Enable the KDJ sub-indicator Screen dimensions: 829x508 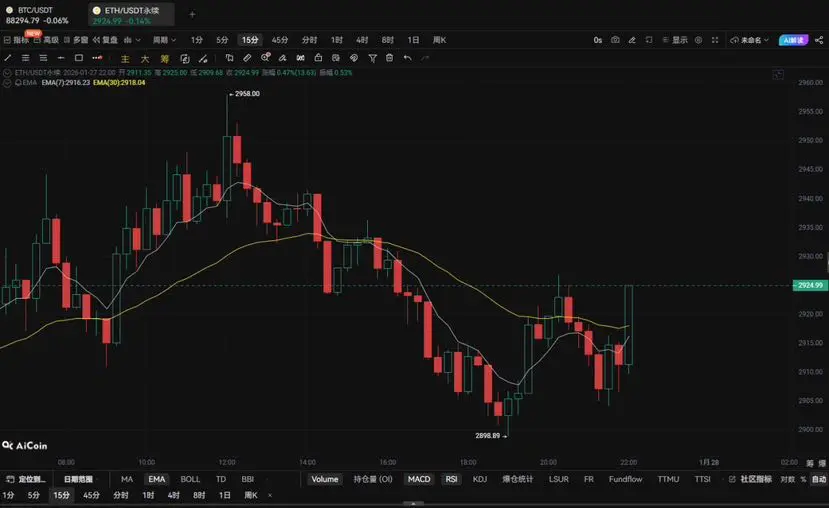click(x=480, y=479)
